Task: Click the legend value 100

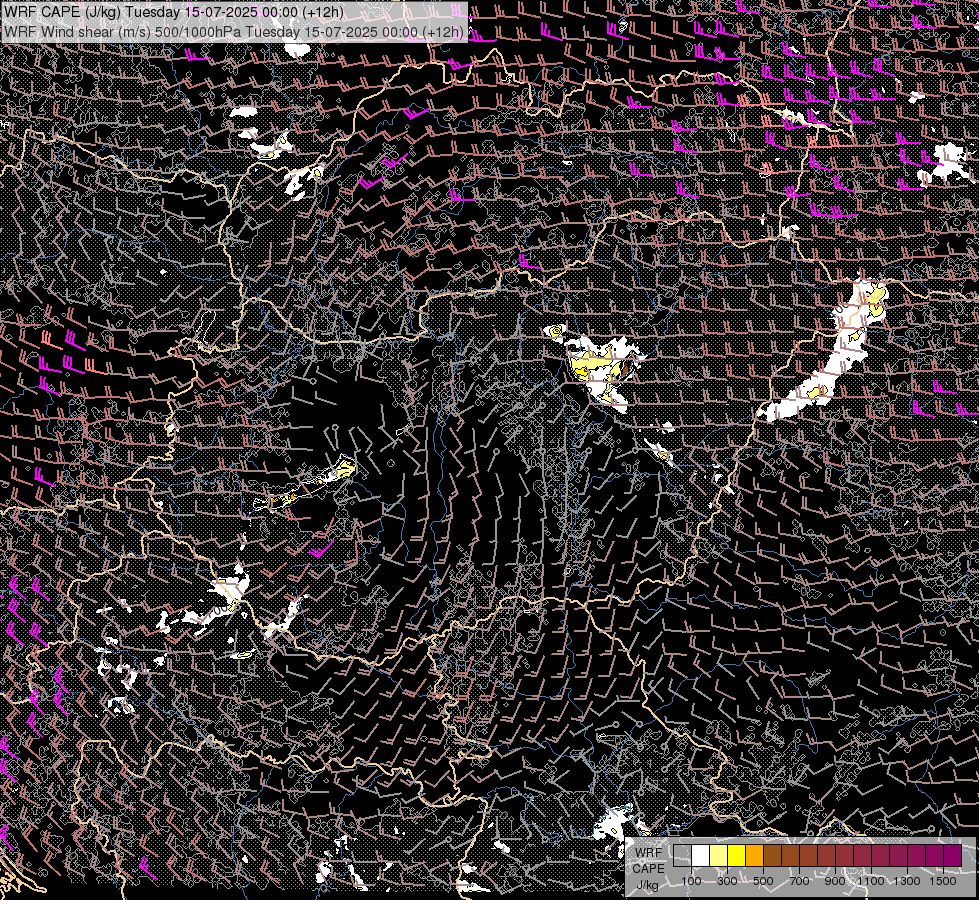Action: [691, 881]
